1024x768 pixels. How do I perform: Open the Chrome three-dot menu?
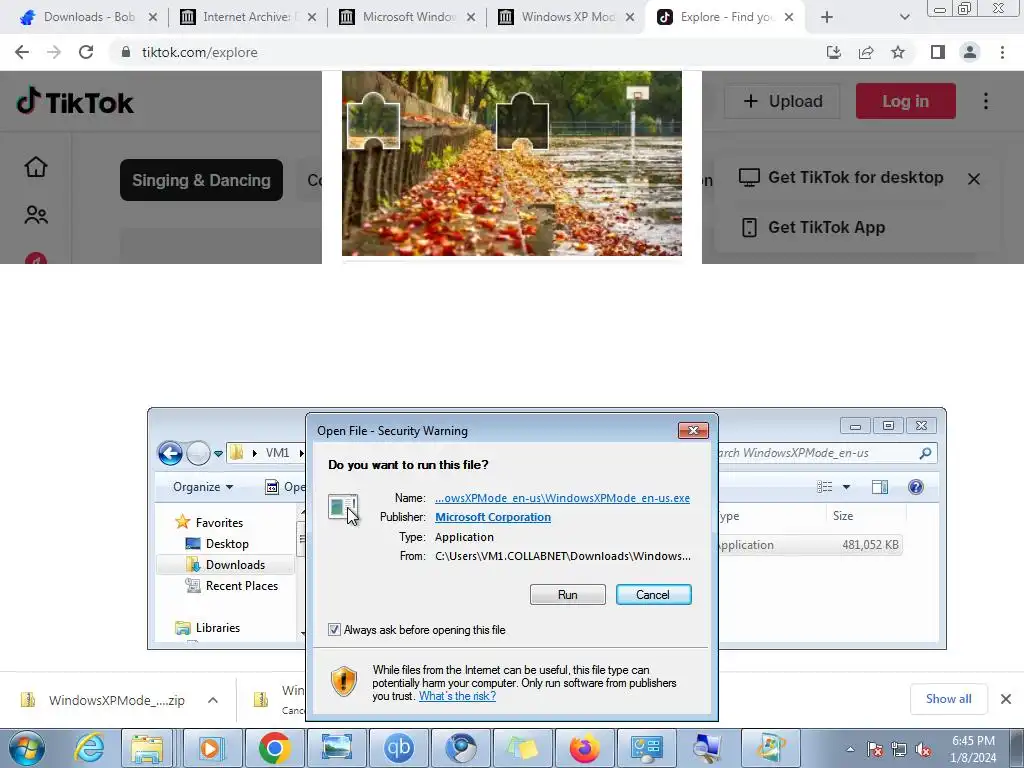pyautogui.click(x=1002, y=52)
